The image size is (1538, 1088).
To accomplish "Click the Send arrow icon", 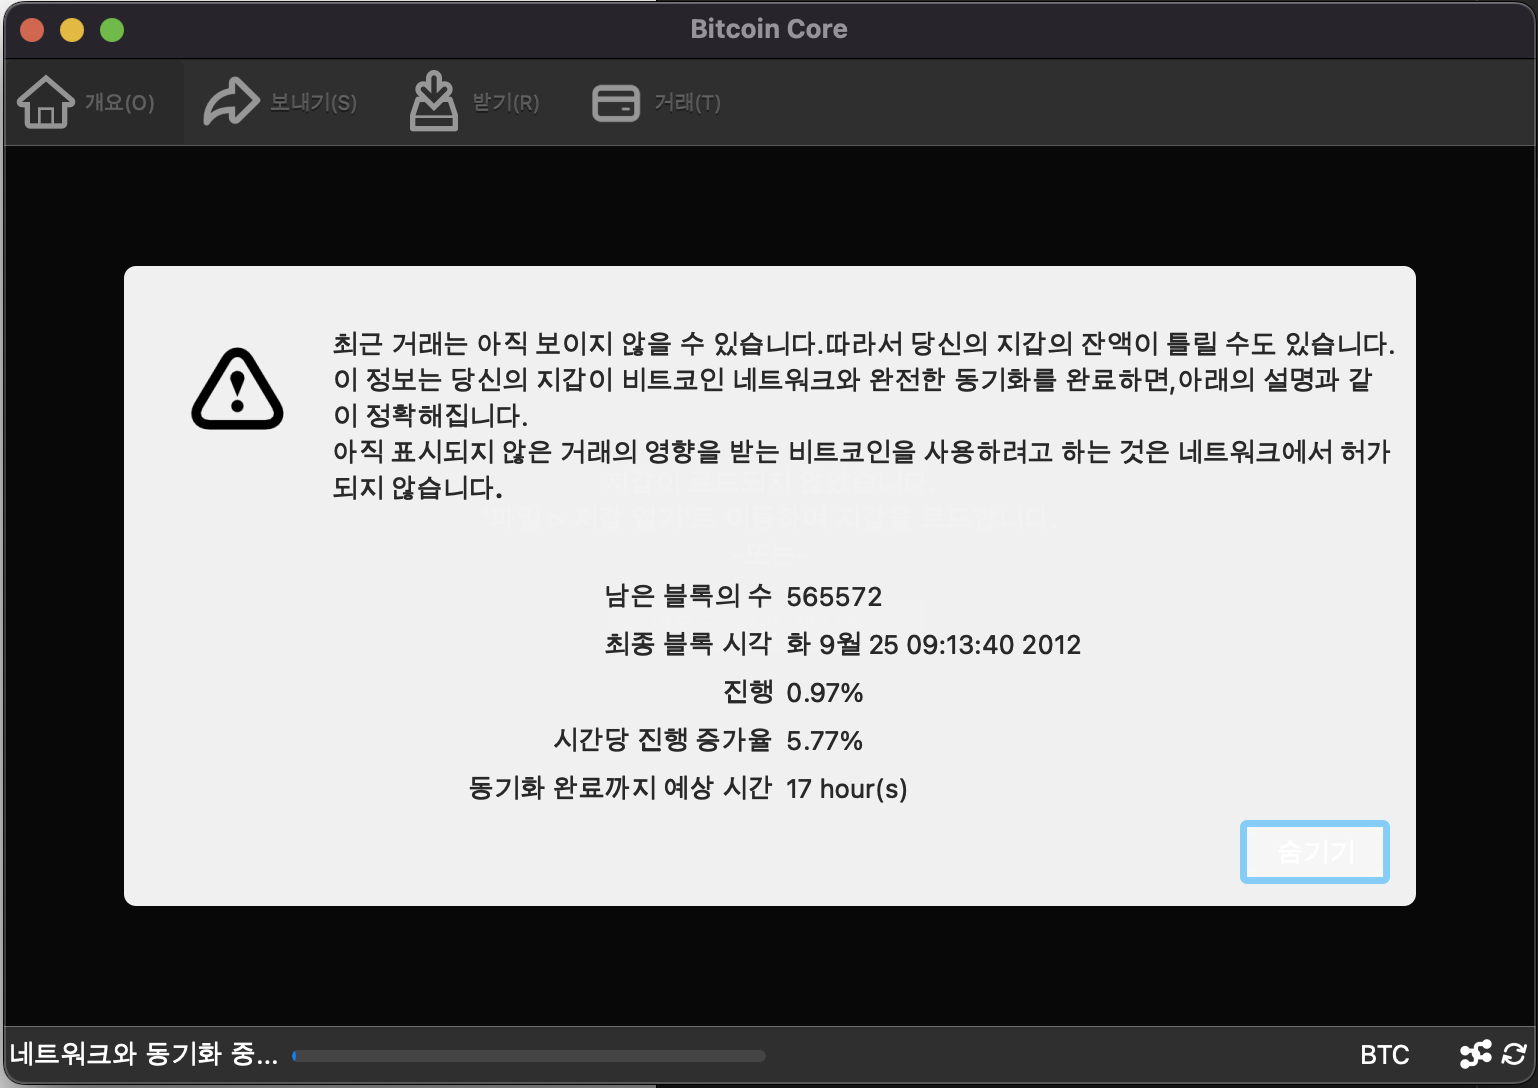I will (x=231, y=101).
